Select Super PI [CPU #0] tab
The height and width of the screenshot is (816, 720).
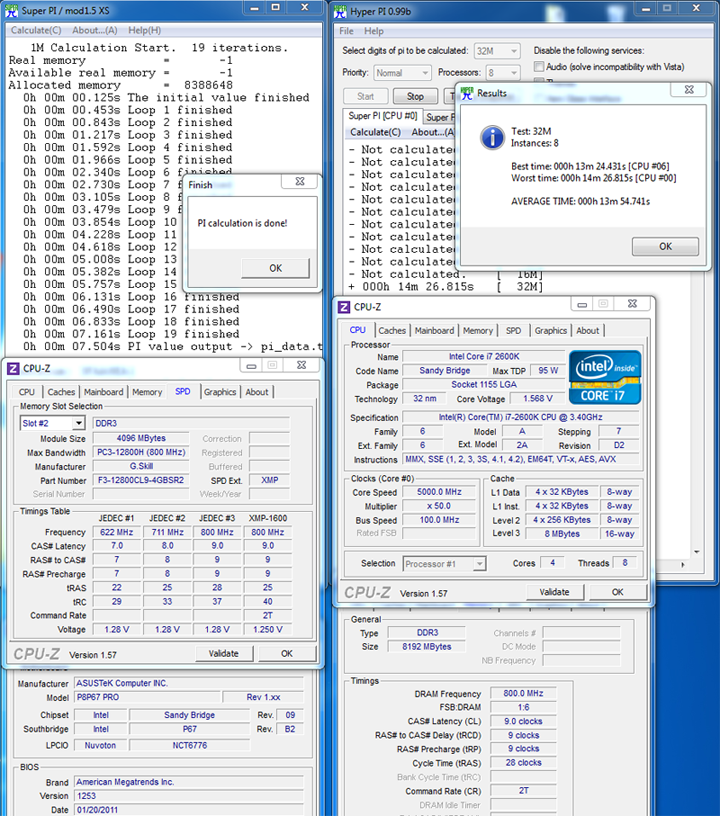click(x=383, y=116)
